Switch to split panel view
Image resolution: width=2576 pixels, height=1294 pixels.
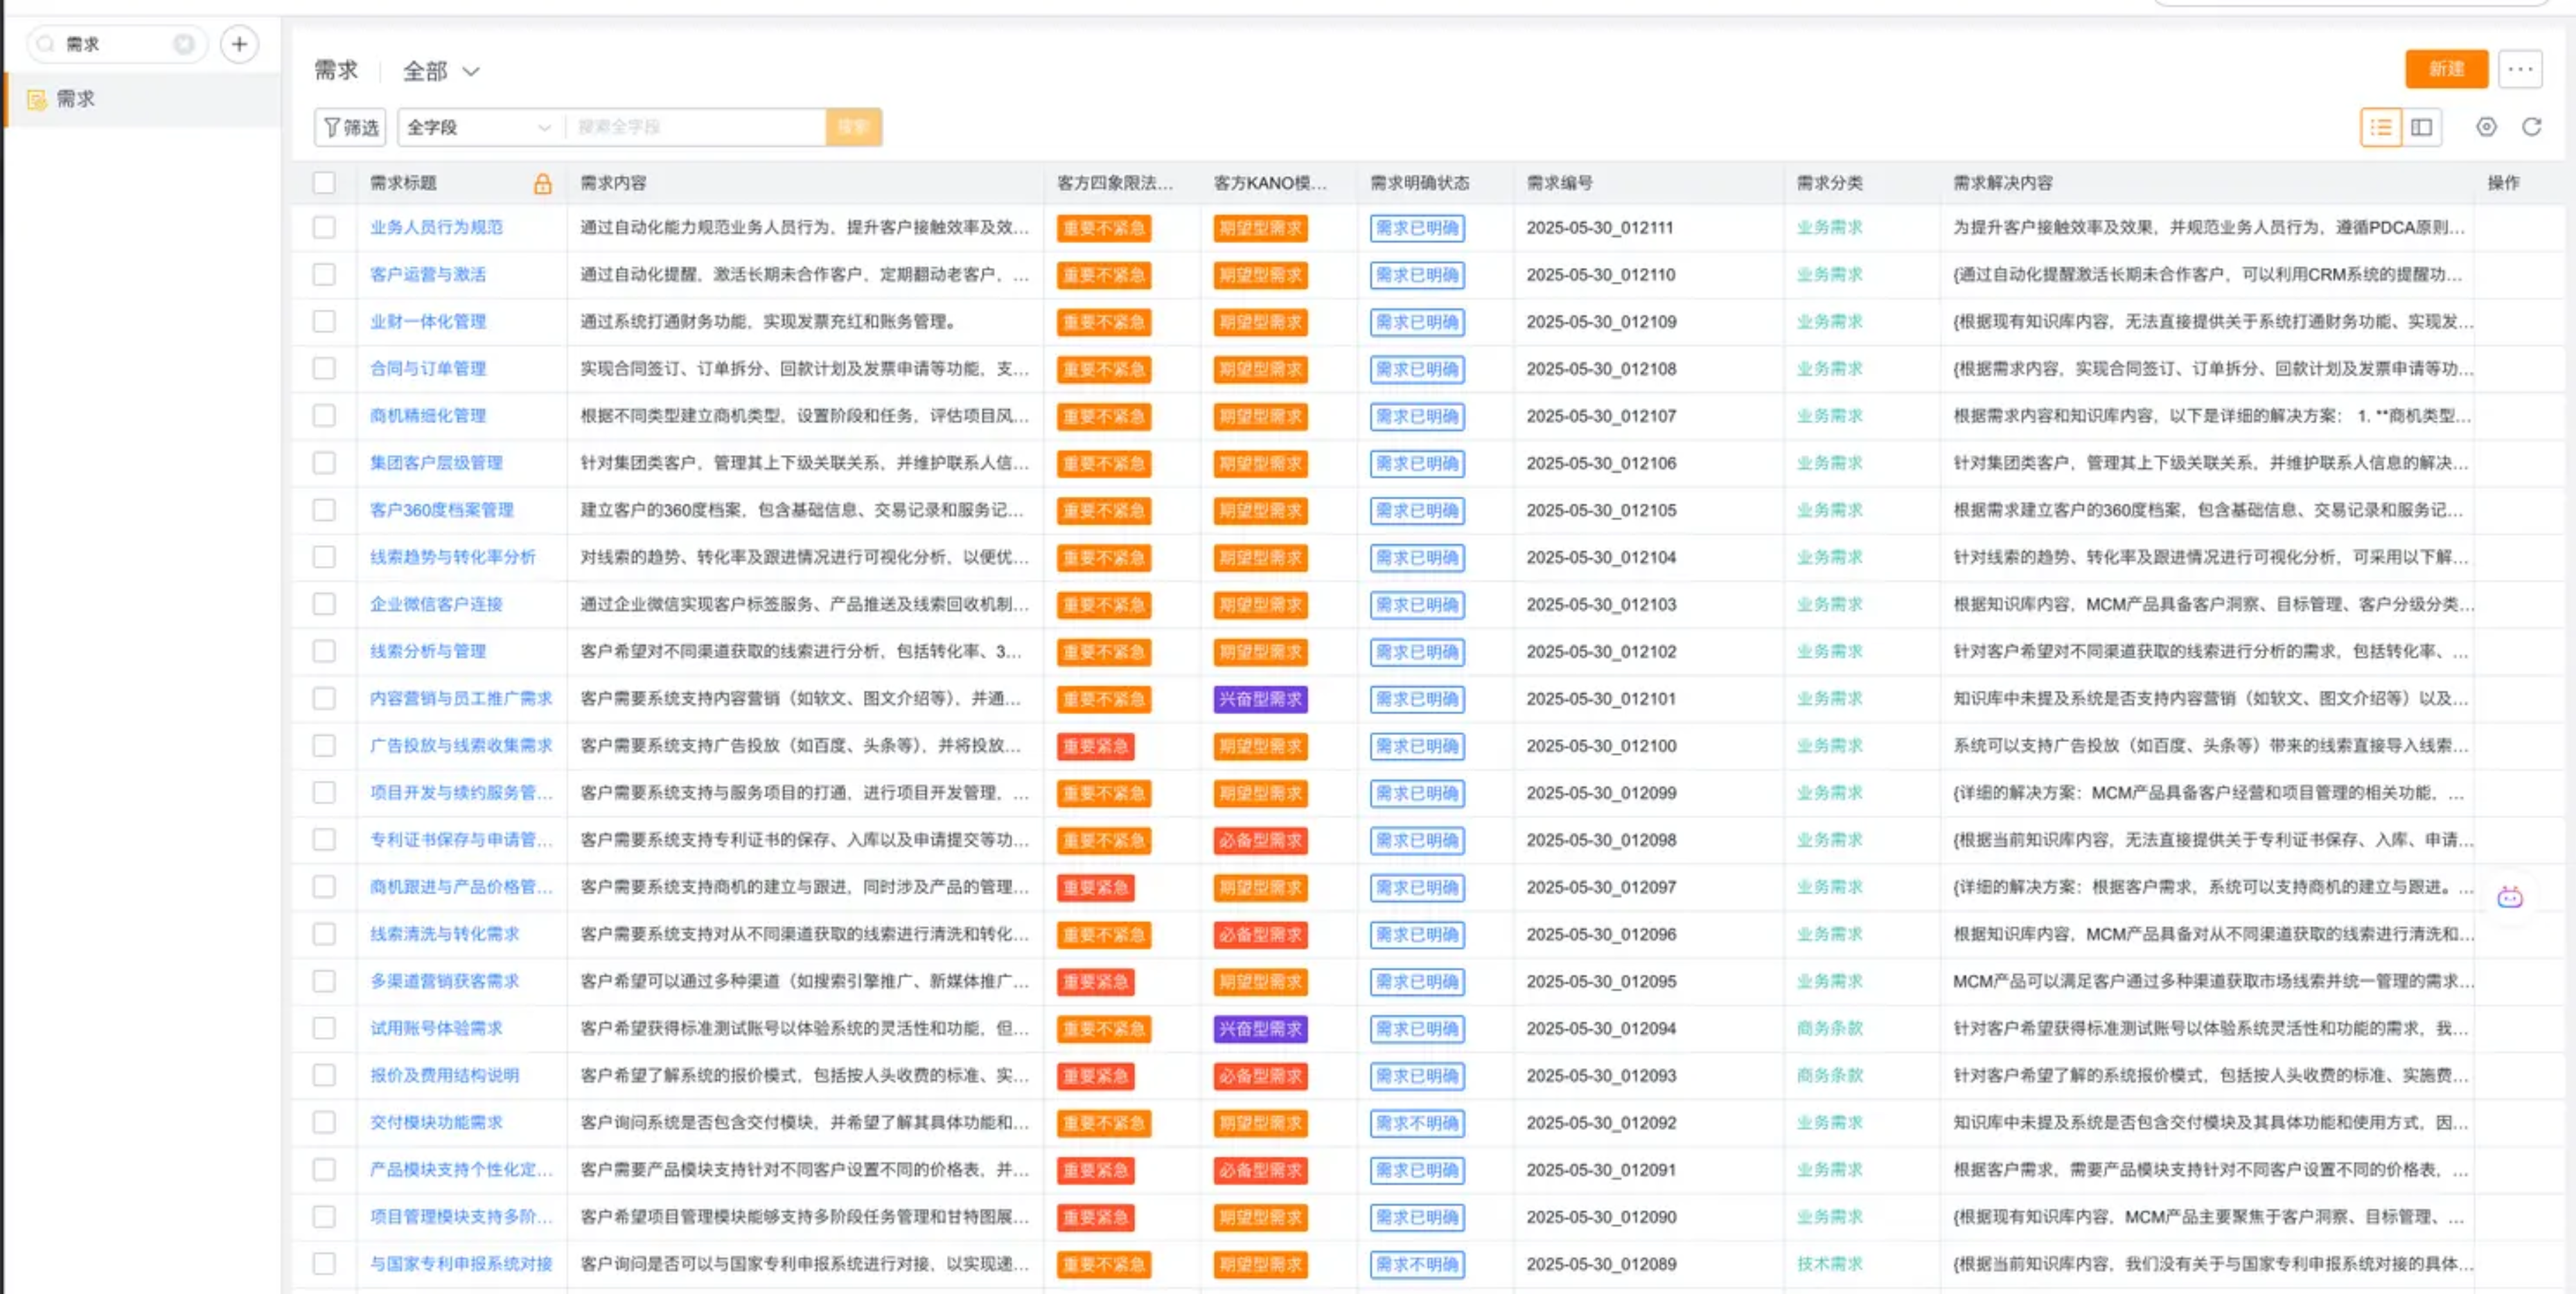[2421, 127]
